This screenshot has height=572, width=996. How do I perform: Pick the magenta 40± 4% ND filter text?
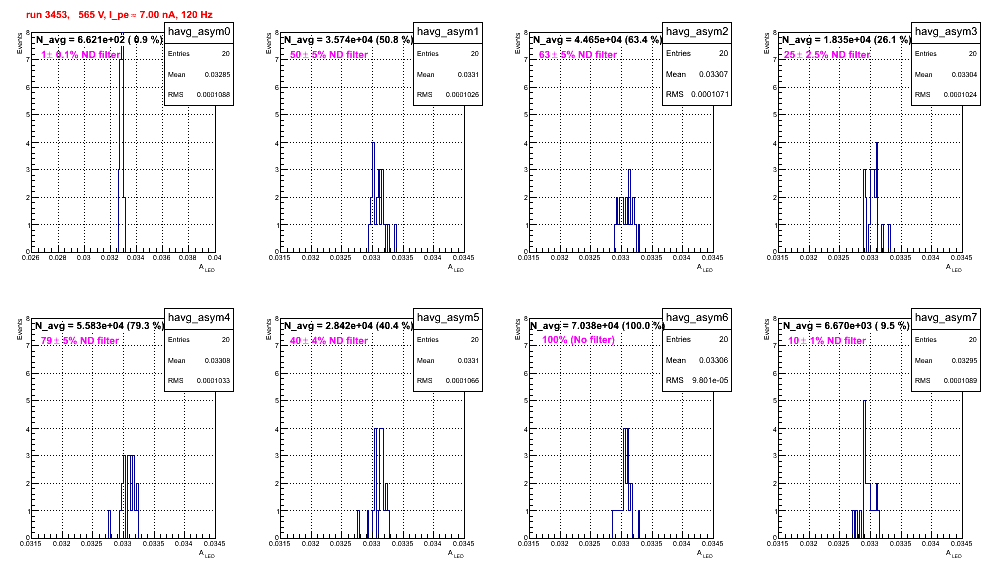329,341
